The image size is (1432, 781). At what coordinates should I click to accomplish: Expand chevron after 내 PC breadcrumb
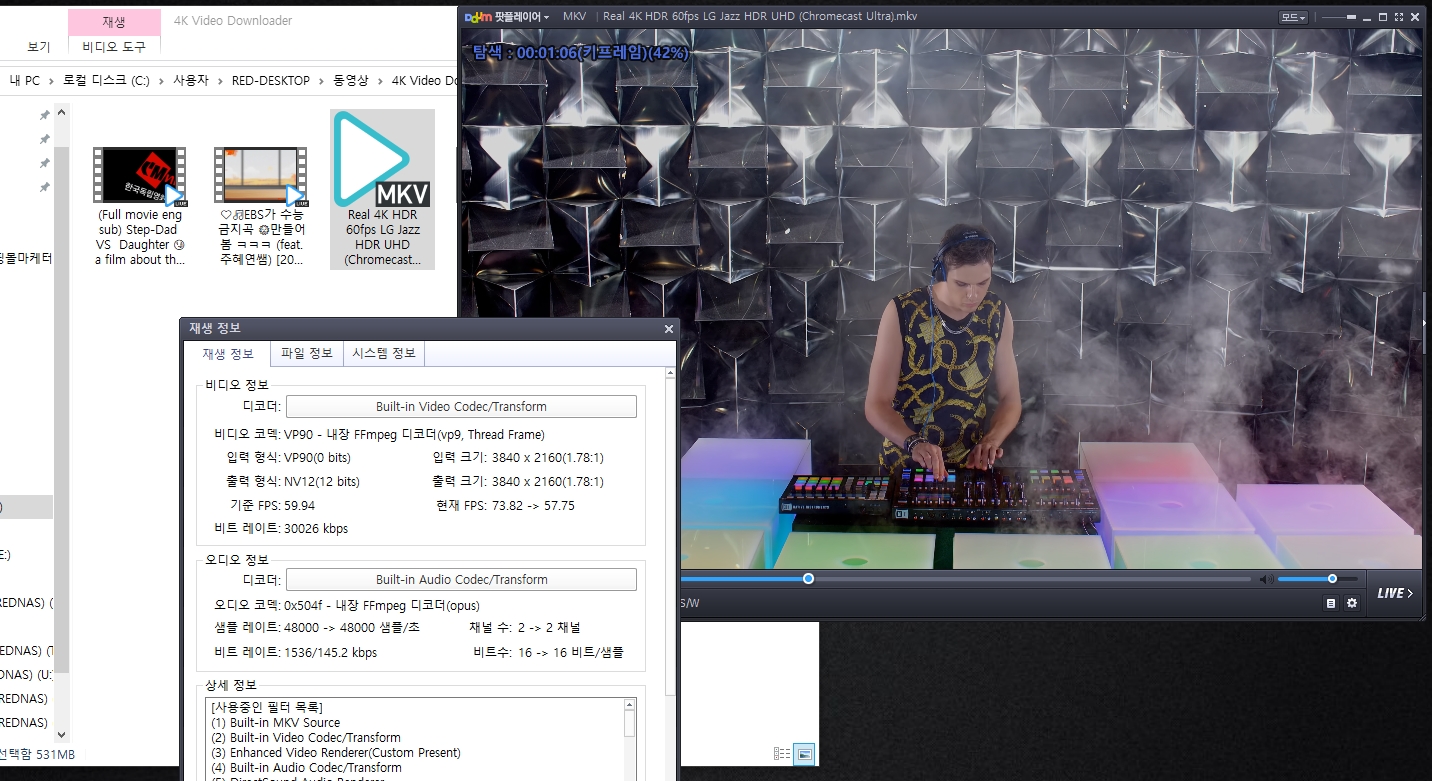coord(52,81)
